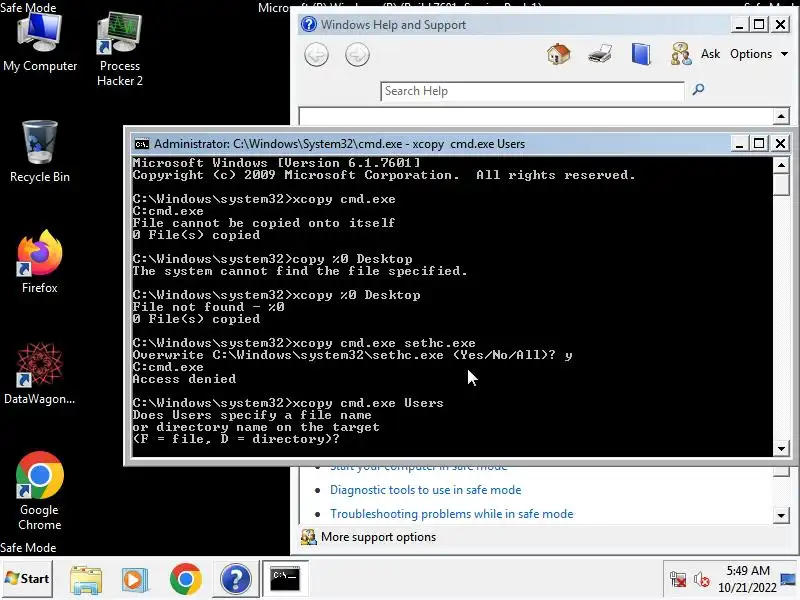Click the Ask label in Help toolbar
800x600 pixels.
pyautogui.click(x=710, y=54)
